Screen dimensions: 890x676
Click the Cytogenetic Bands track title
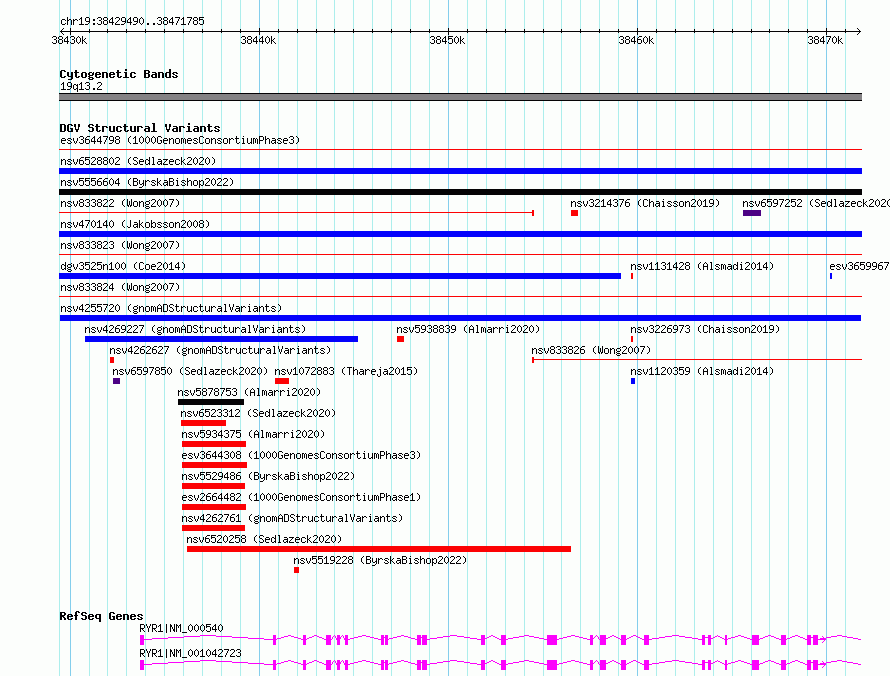click(x=119, y=74)
